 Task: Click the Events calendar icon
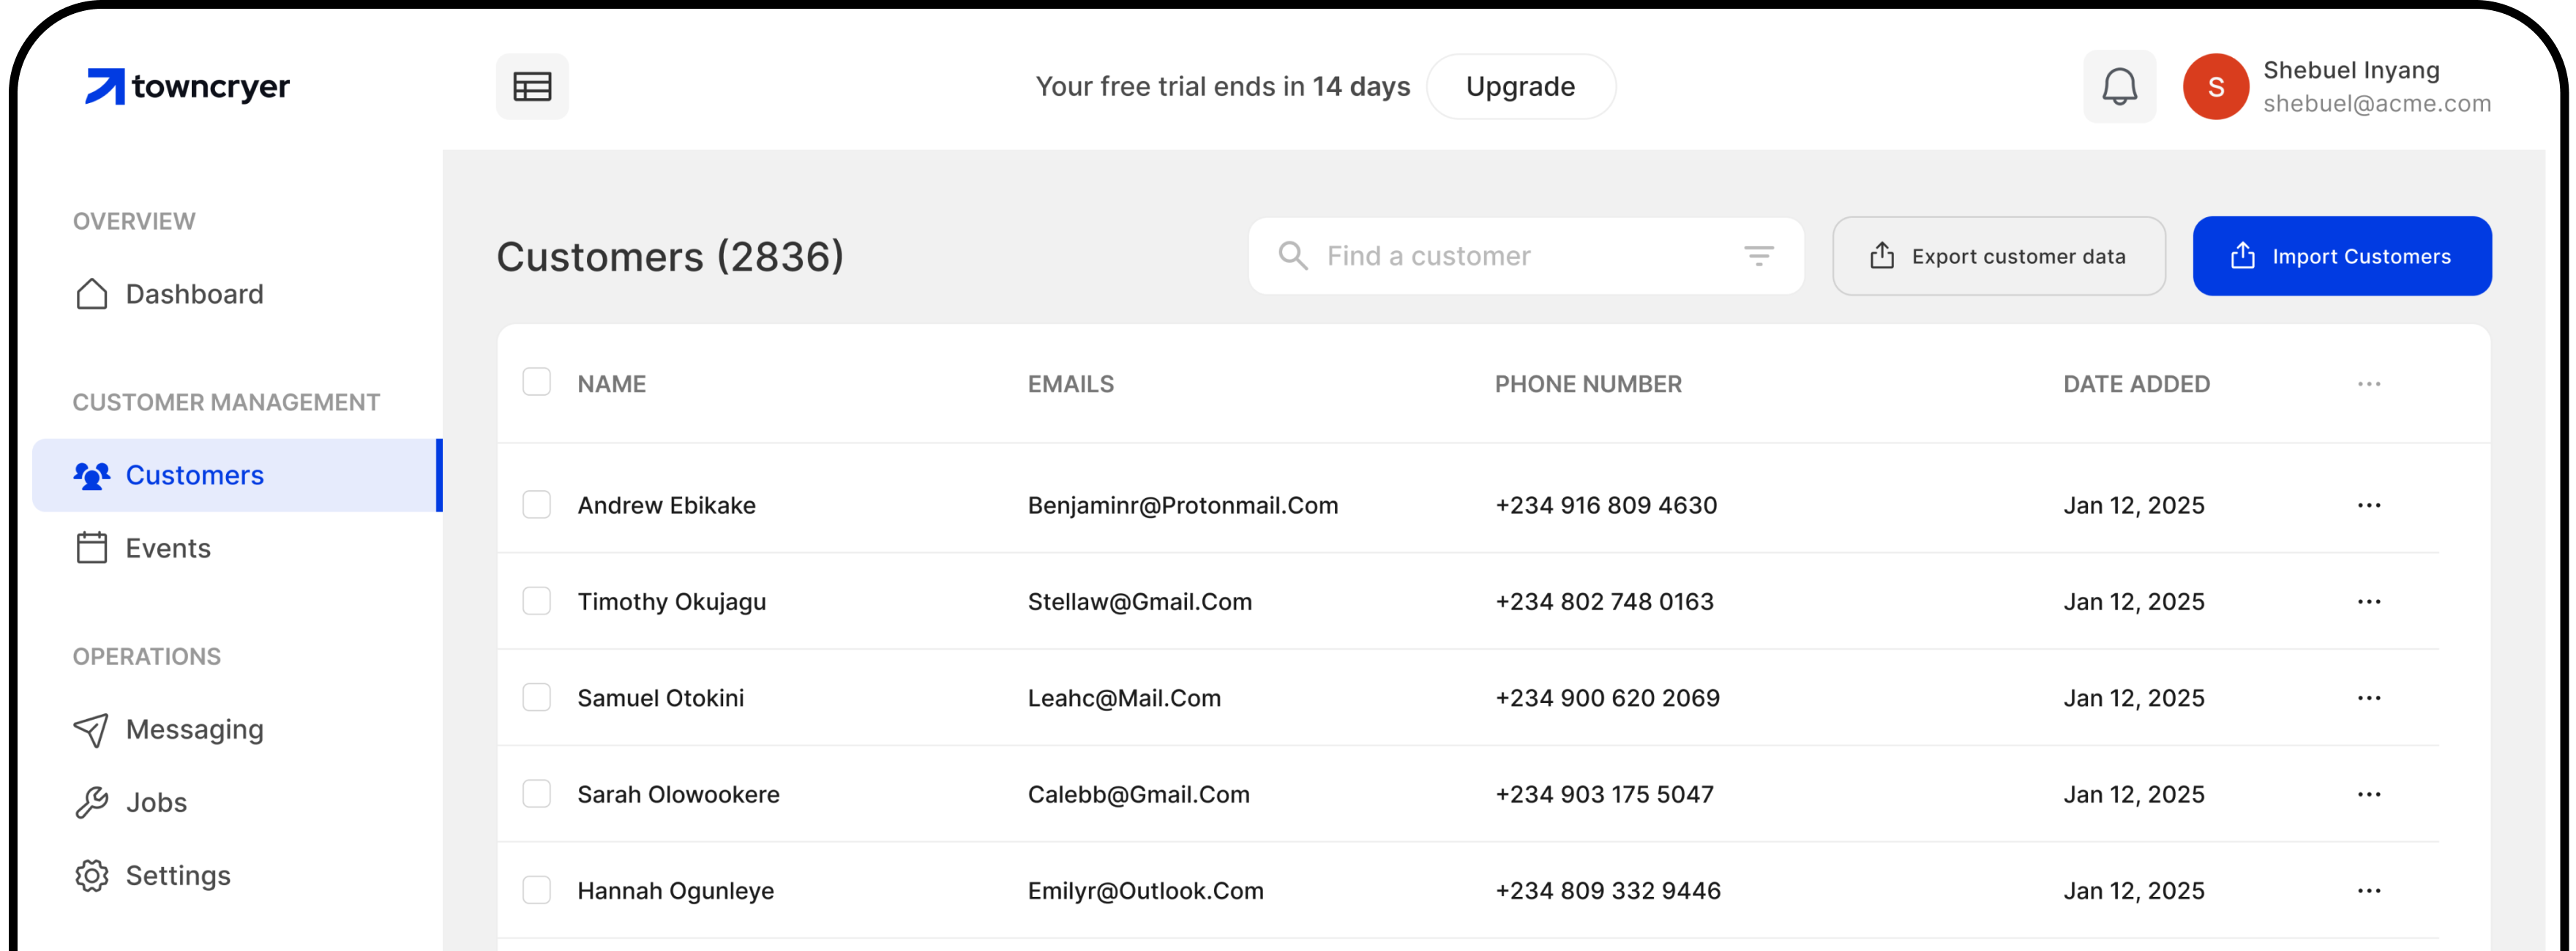pos(92,548)
